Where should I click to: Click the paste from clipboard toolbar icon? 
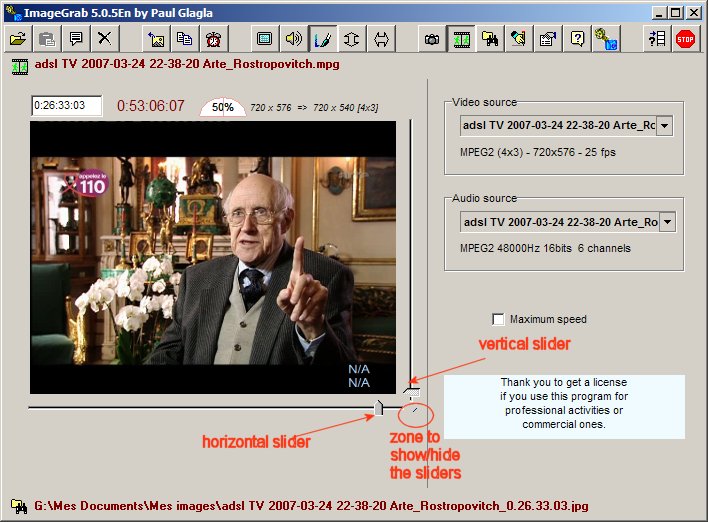click(x=47, y=39)
